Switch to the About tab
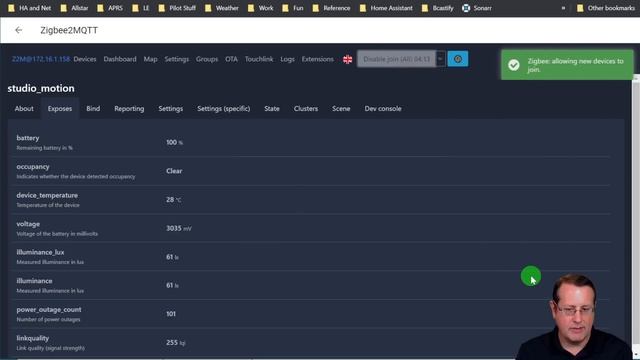The width and height of the screenshot is (640, 360). pyautogui.click(x=24, y=109)
